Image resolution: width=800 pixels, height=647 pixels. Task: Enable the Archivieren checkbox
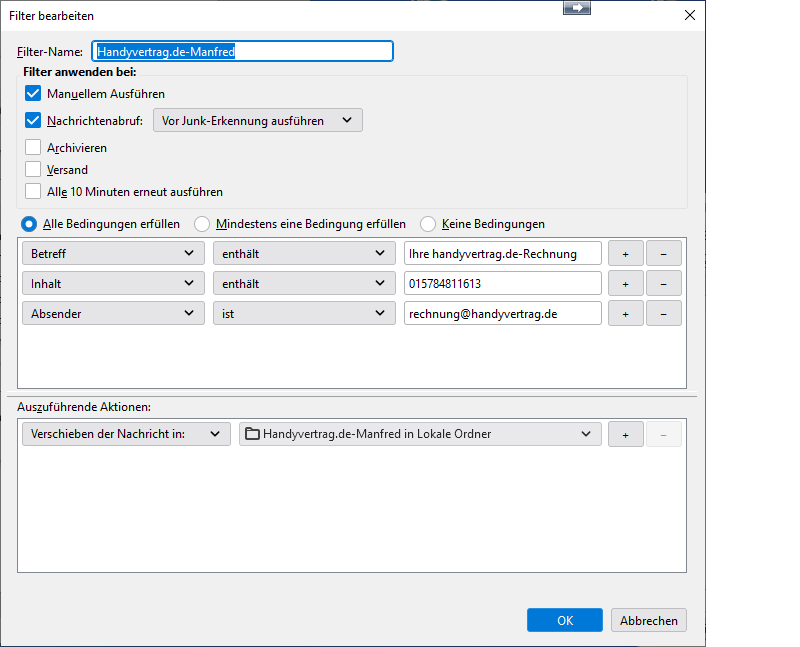pos(33,147)
